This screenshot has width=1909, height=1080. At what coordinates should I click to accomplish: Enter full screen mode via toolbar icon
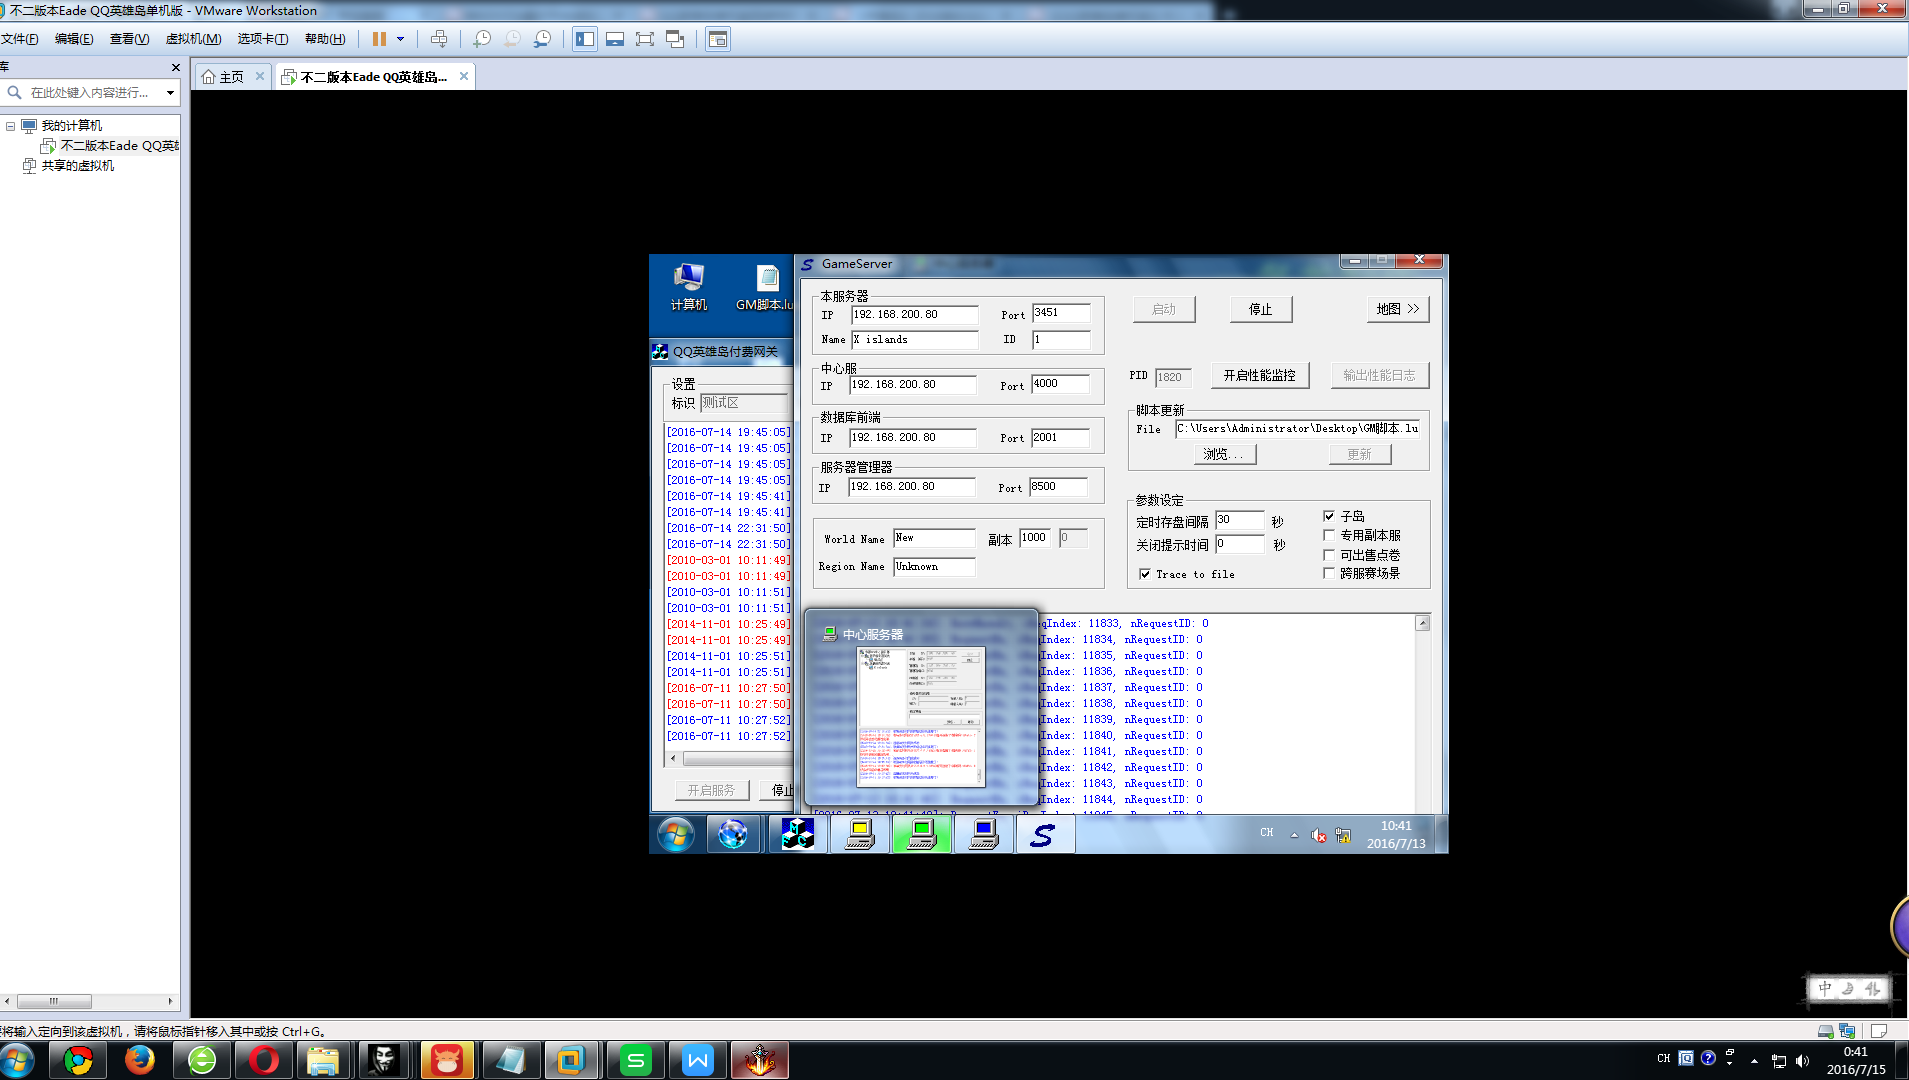coord(645,39)
